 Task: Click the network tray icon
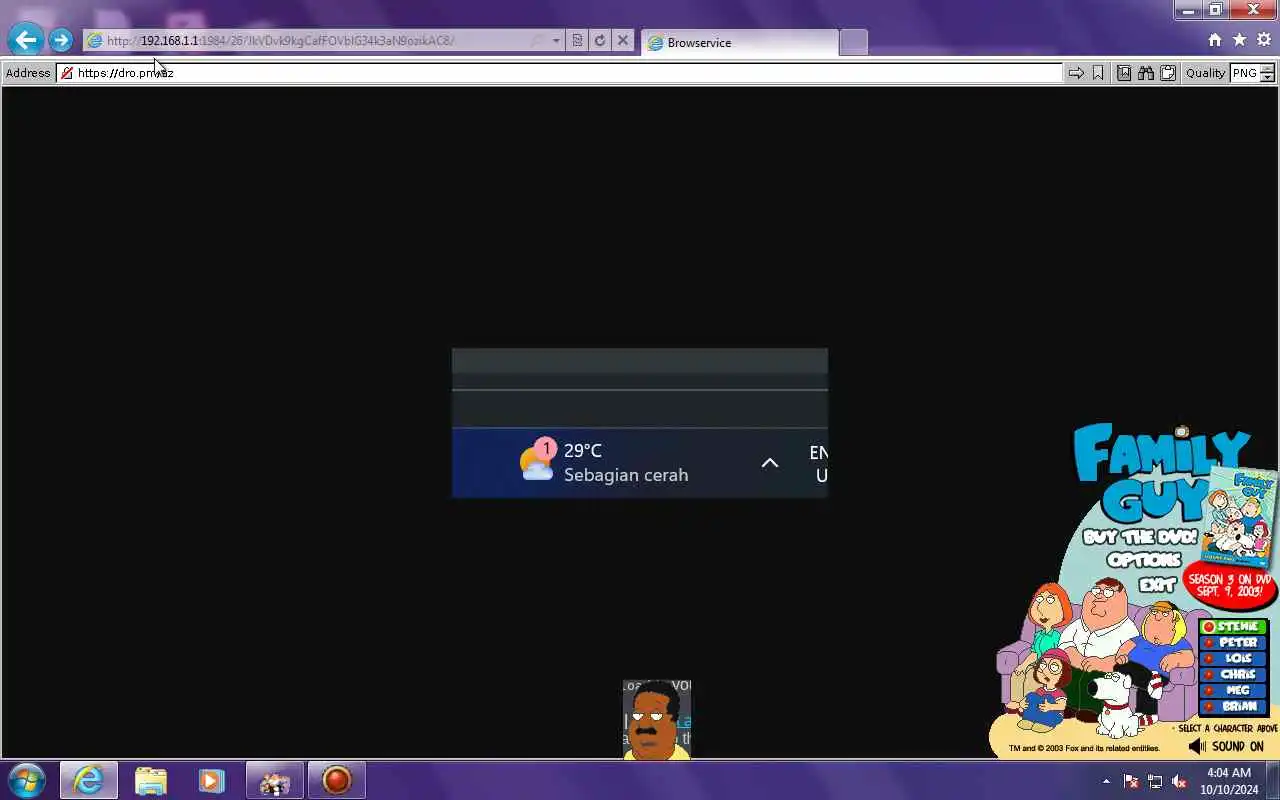(1155, 781)
